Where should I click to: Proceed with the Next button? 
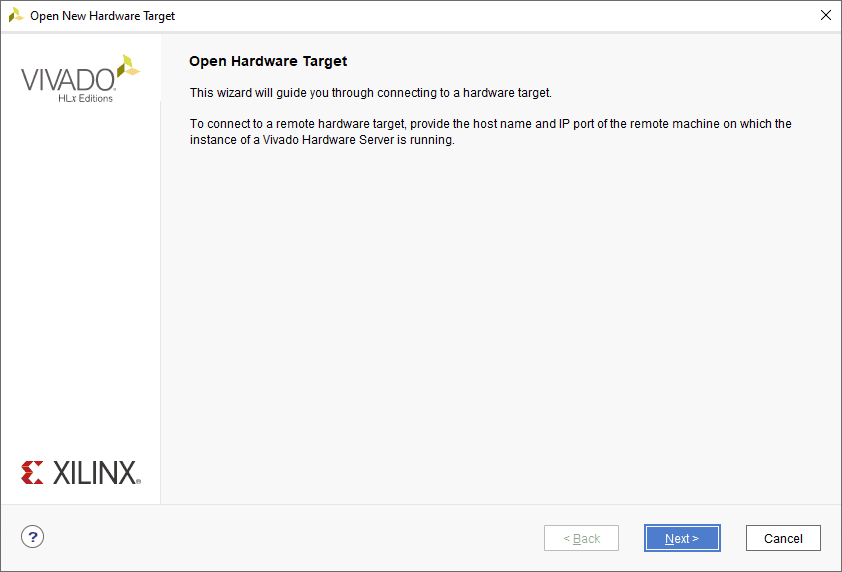[682, 538]
